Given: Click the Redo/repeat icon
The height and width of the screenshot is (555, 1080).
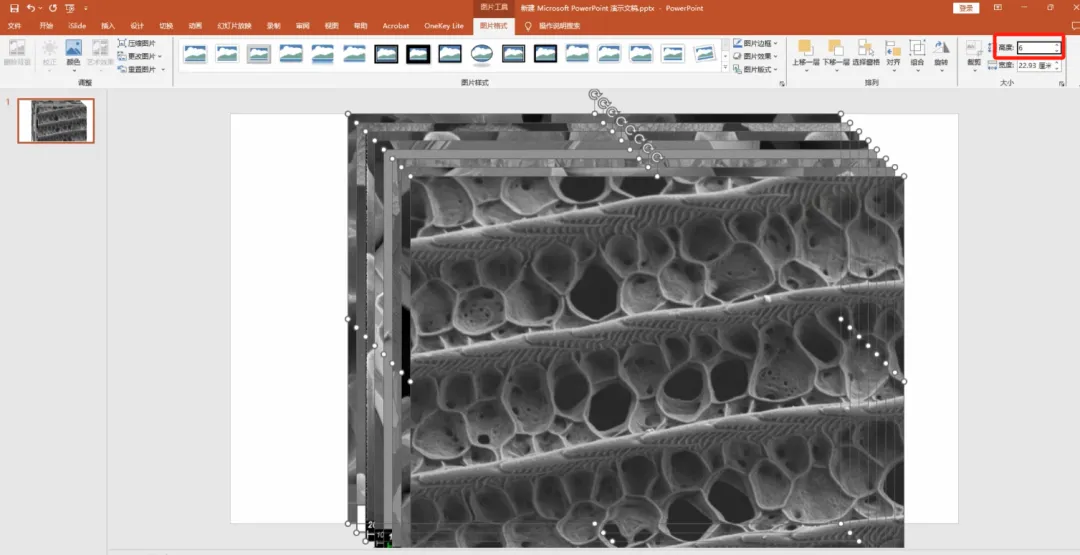Looking at the screenshot, I should 53,8.
